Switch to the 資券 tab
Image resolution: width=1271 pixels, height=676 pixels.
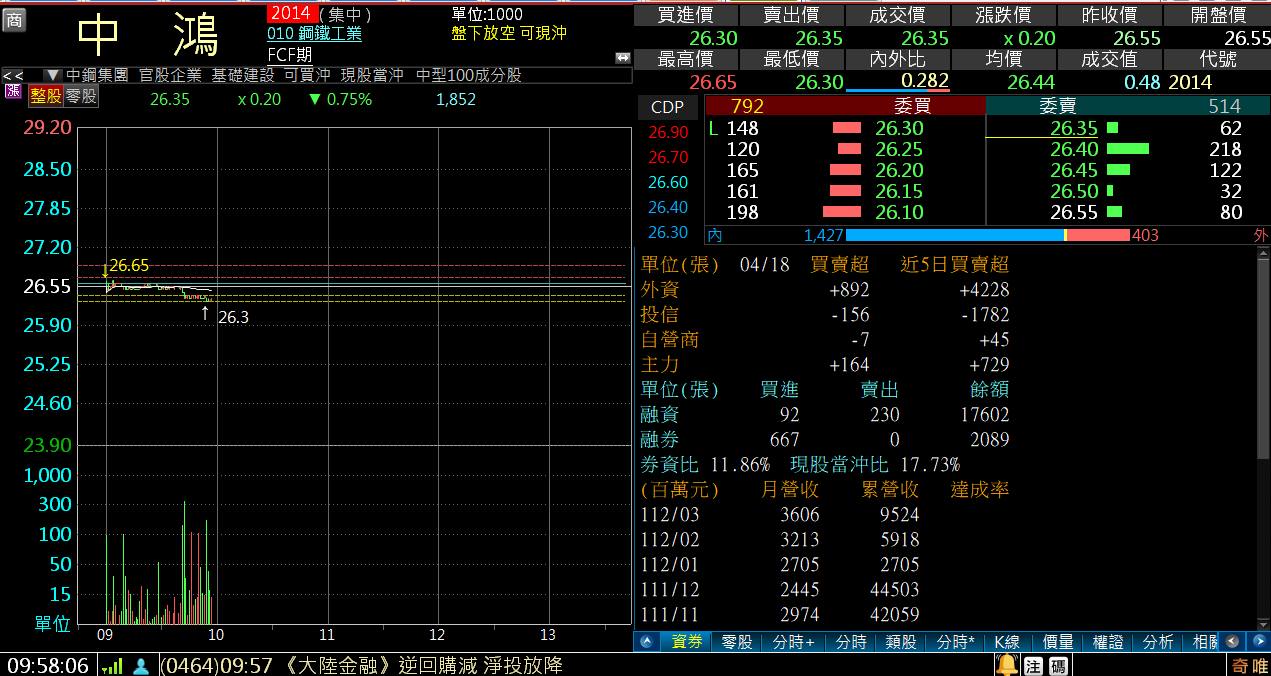[687, 642]
